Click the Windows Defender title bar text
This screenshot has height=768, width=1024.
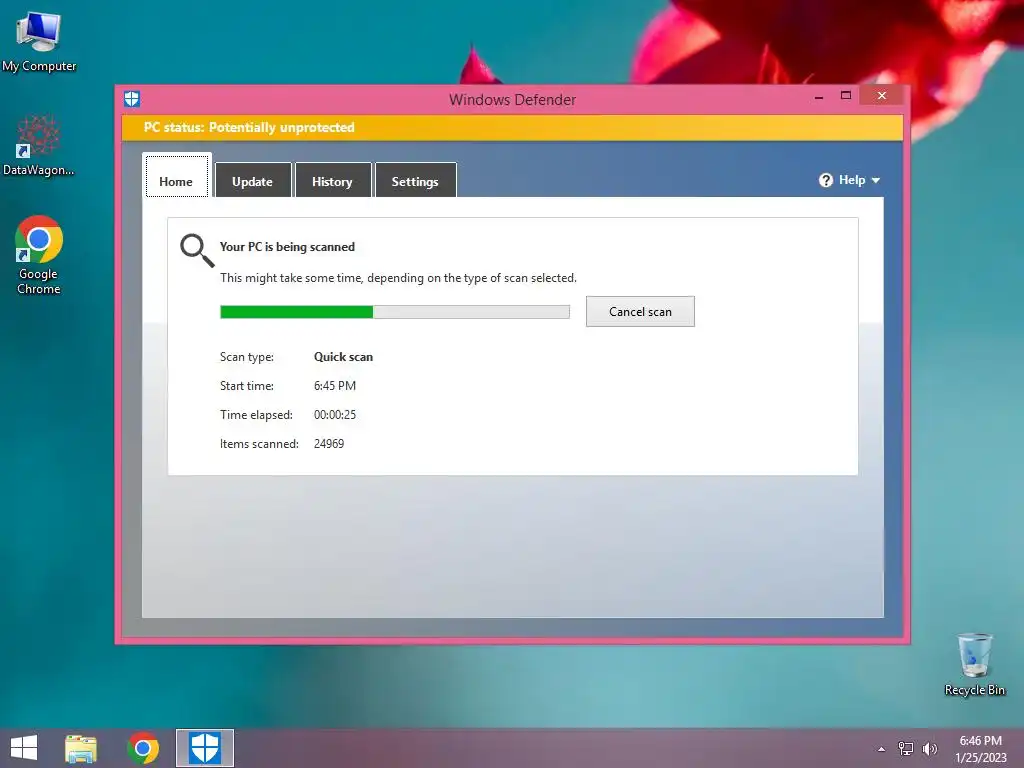[x=513, y=100]
